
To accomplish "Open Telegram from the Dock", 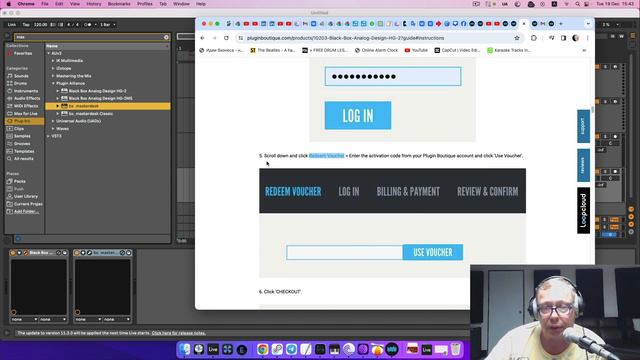I will [x=291, y=349].
